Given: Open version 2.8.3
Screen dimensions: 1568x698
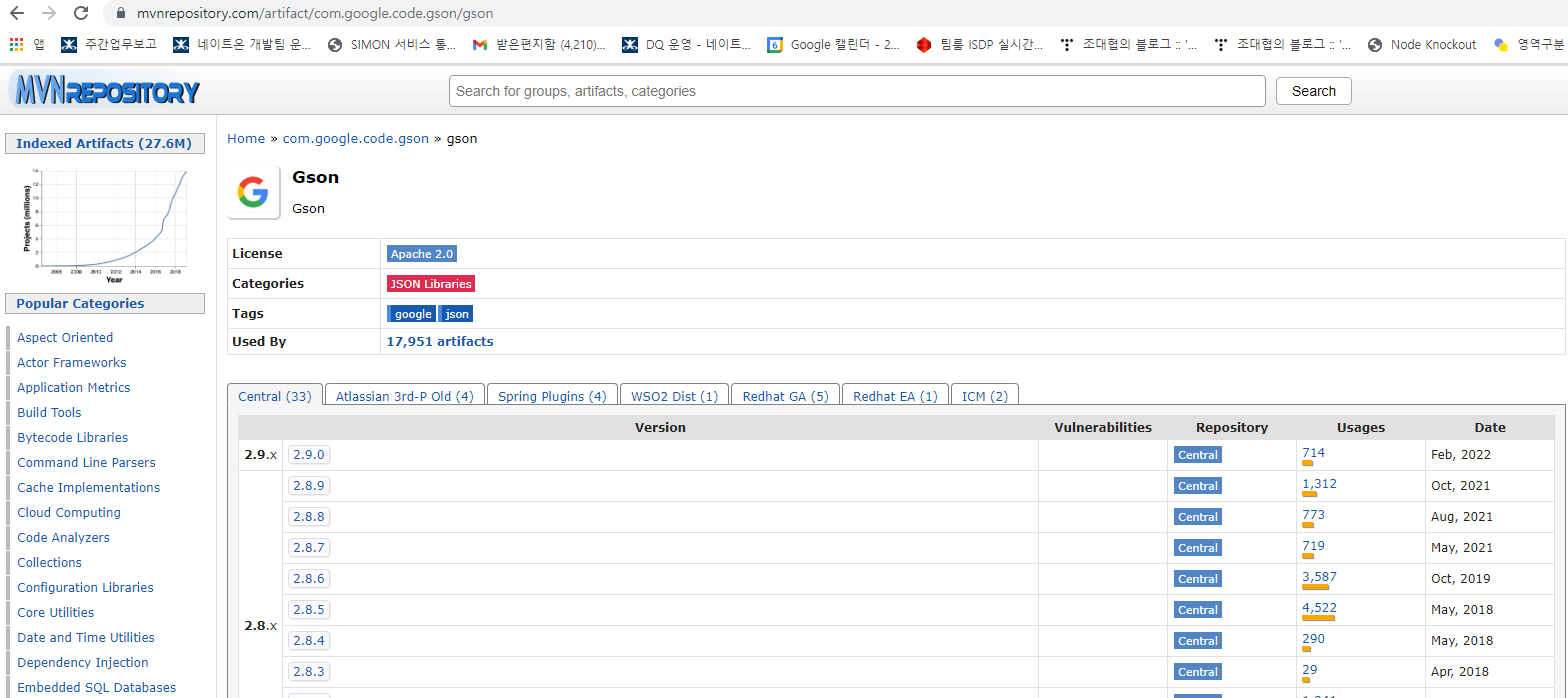Looking at the screenshot, I should (x=309, y=671).
